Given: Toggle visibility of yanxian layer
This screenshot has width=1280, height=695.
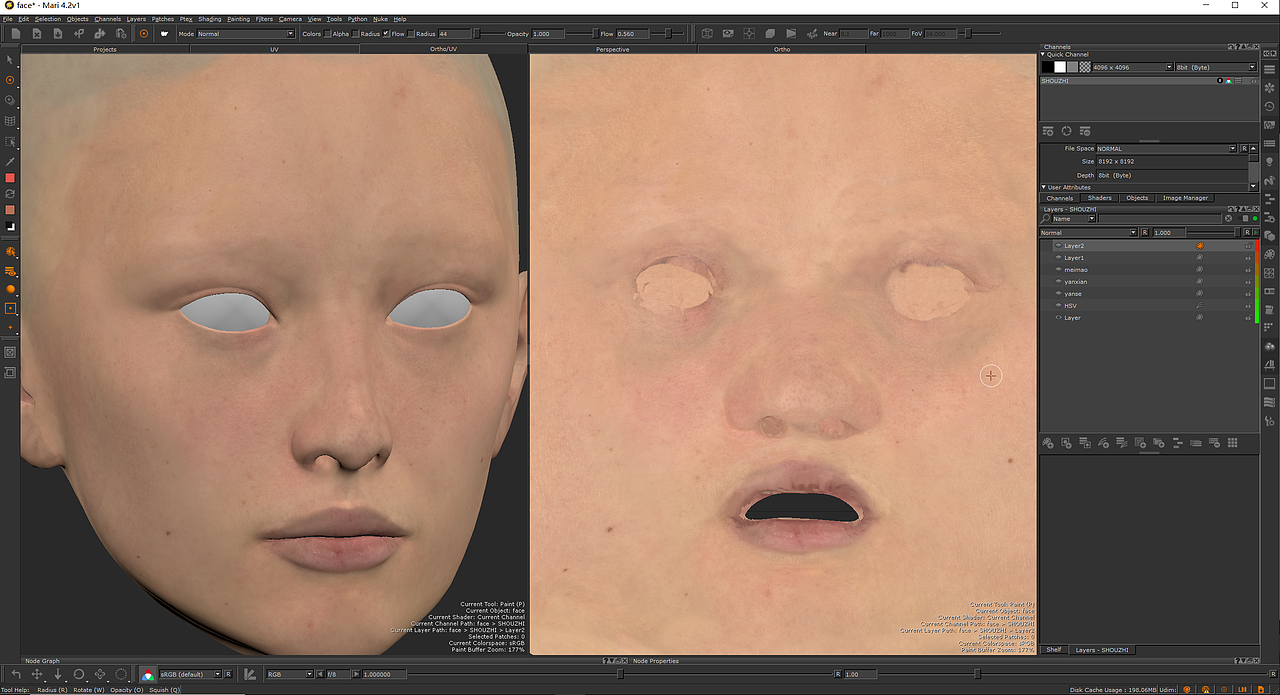Looking at the screenshot, I should (x=1059, y=281).
